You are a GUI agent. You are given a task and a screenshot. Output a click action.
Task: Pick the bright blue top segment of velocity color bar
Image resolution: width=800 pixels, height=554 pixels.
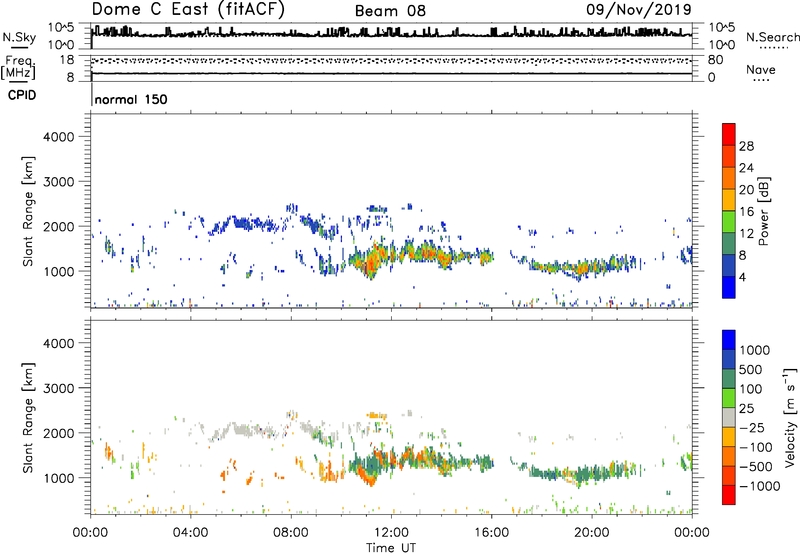coord(729,340)
